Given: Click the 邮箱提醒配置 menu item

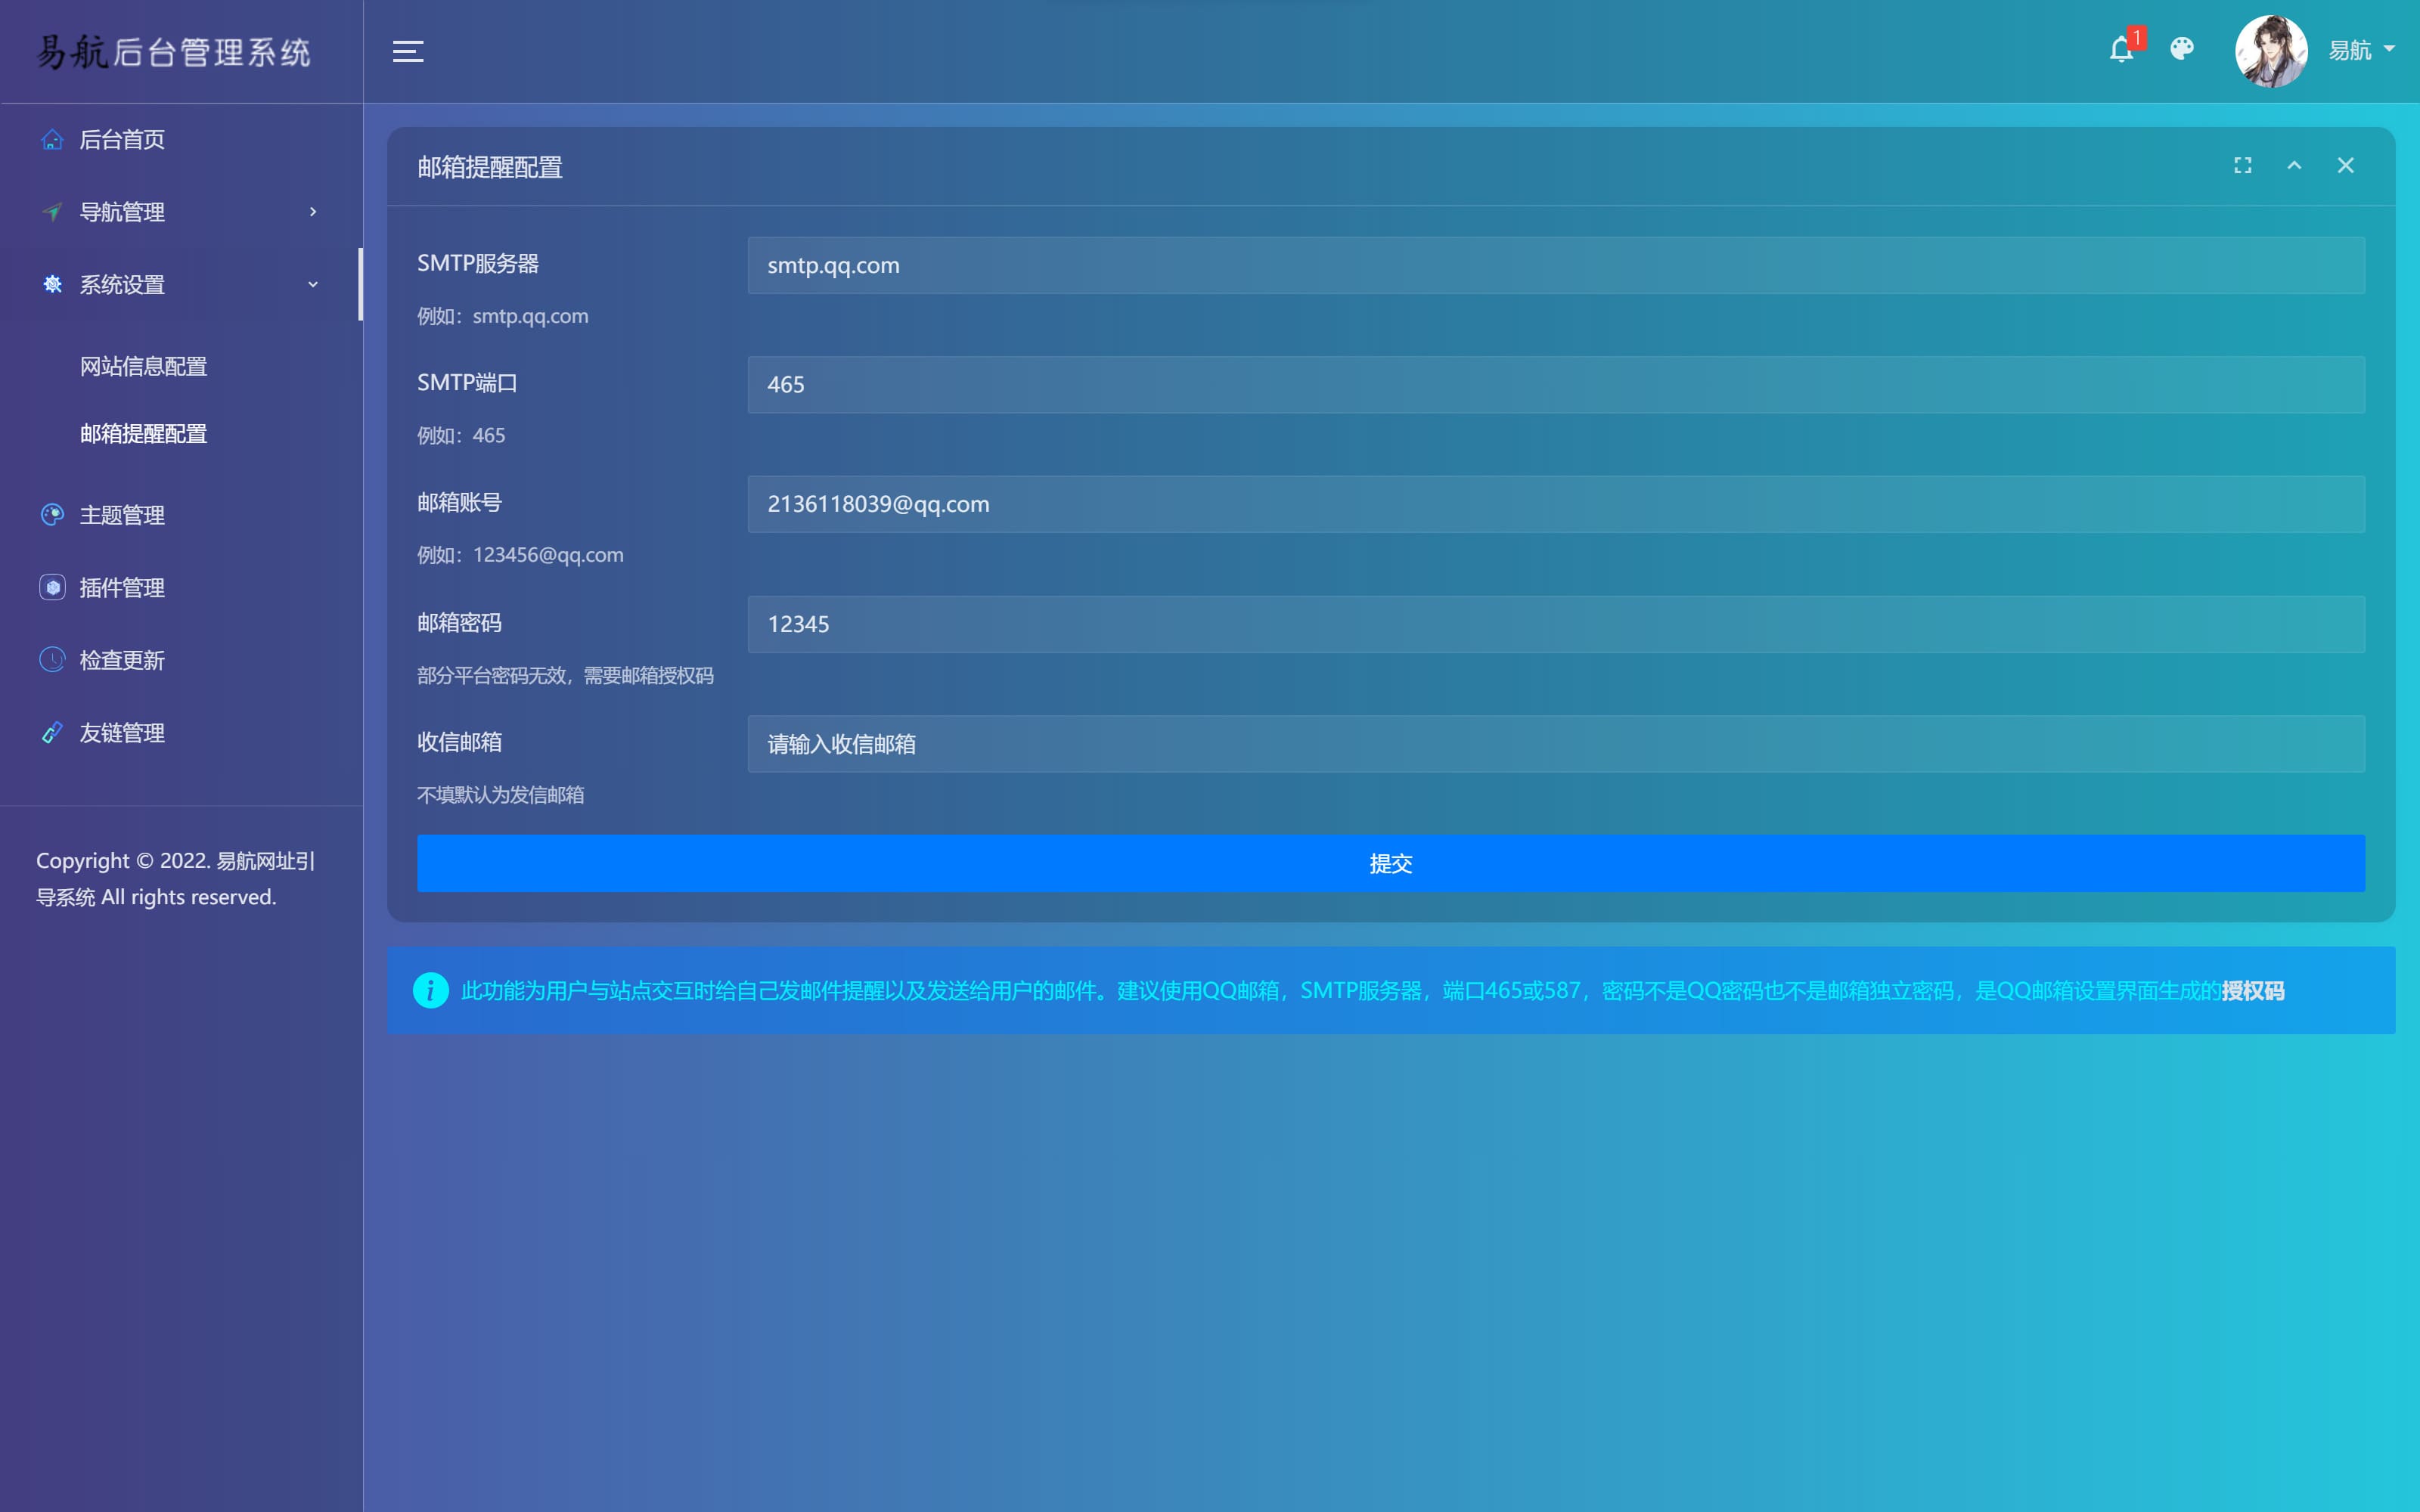Looking at the screenshot, I should (143, 435).
